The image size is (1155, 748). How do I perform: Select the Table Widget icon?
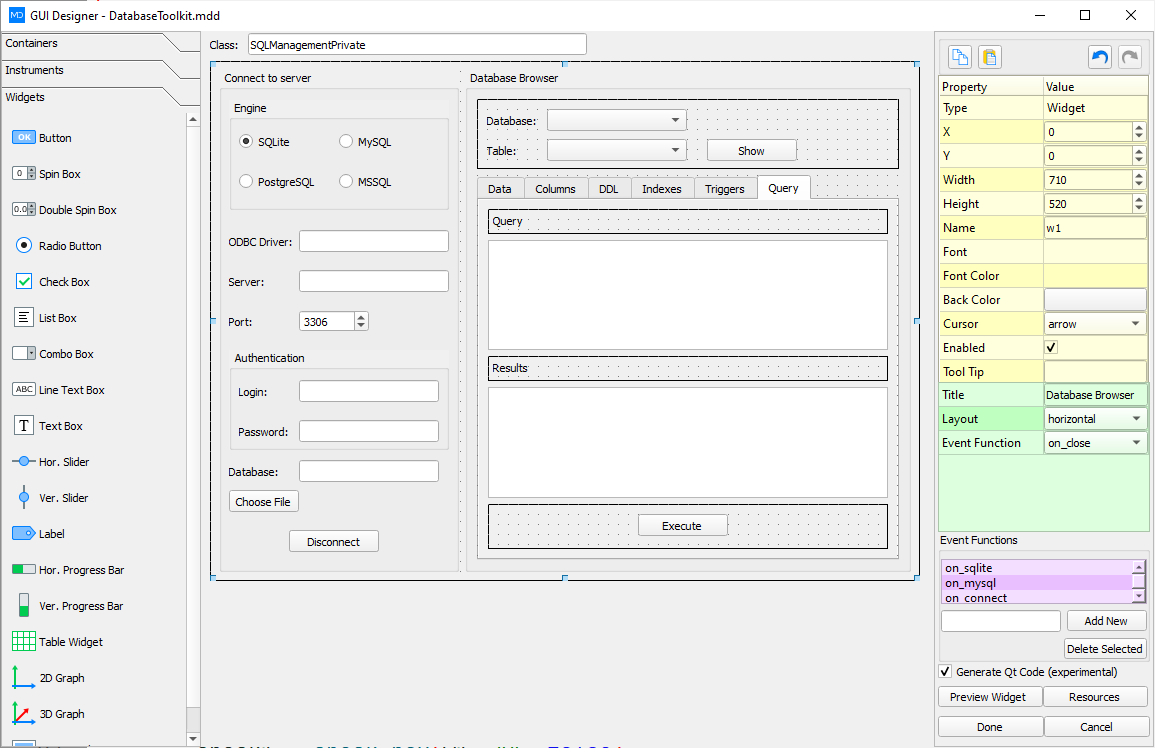pyautogui.click(x=24, y=642)
